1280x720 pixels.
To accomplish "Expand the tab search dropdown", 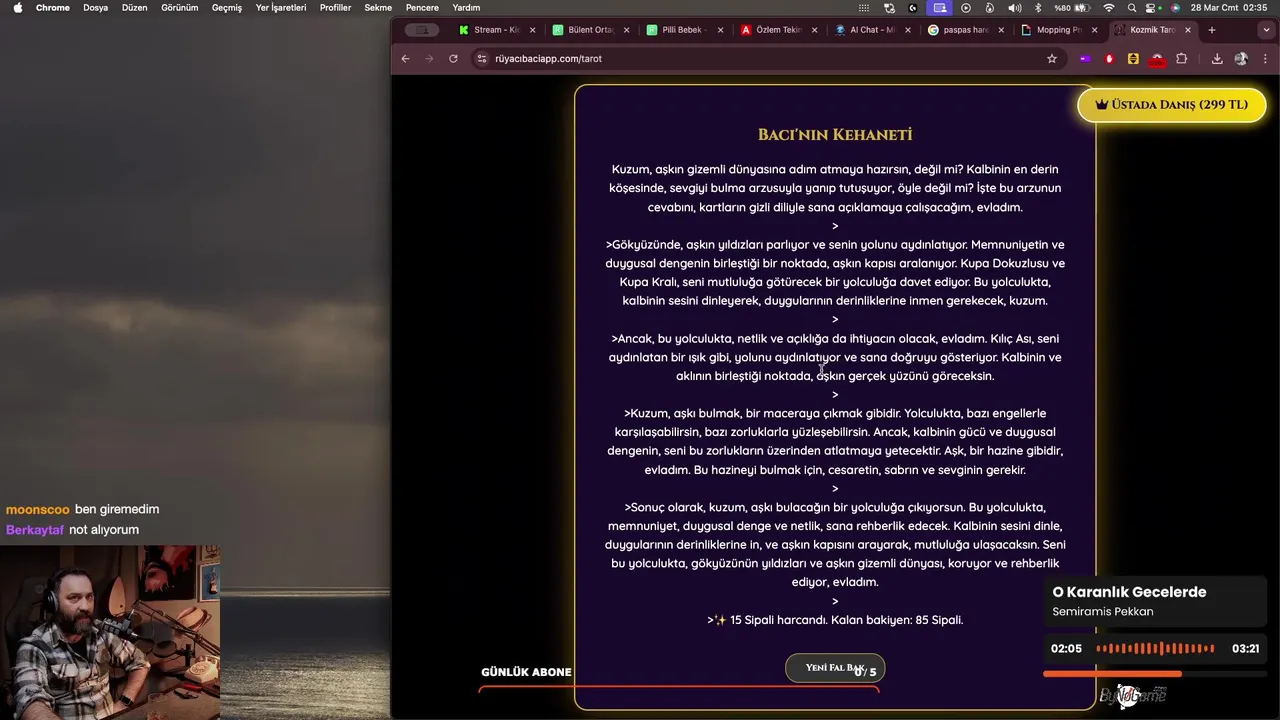I will [x=1267, y=30].
